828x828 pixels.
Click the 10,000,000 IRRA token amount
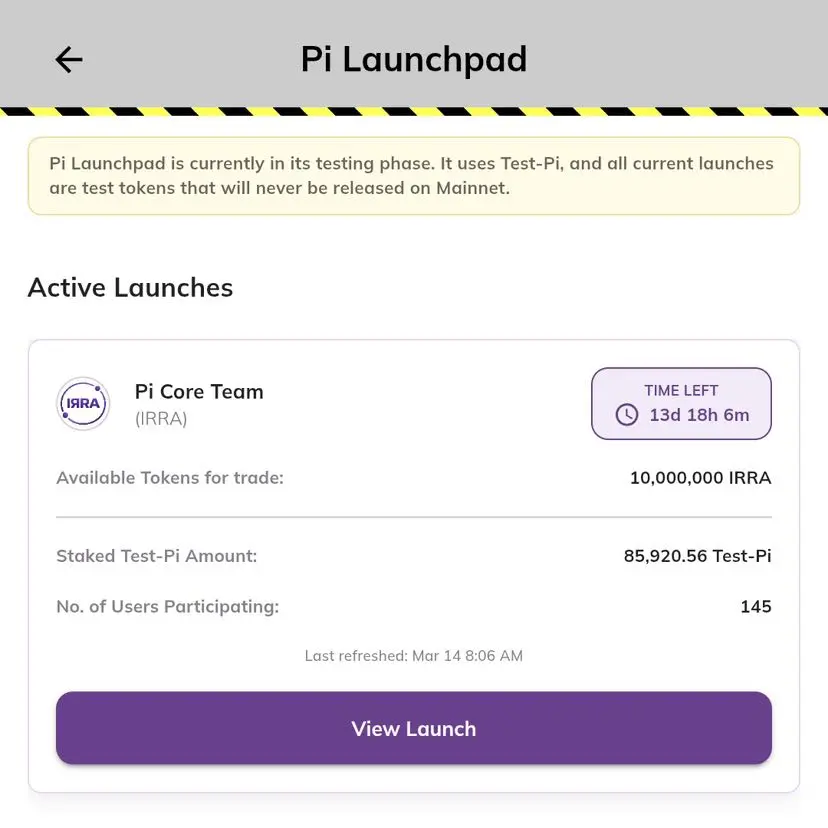coord(700,478)
